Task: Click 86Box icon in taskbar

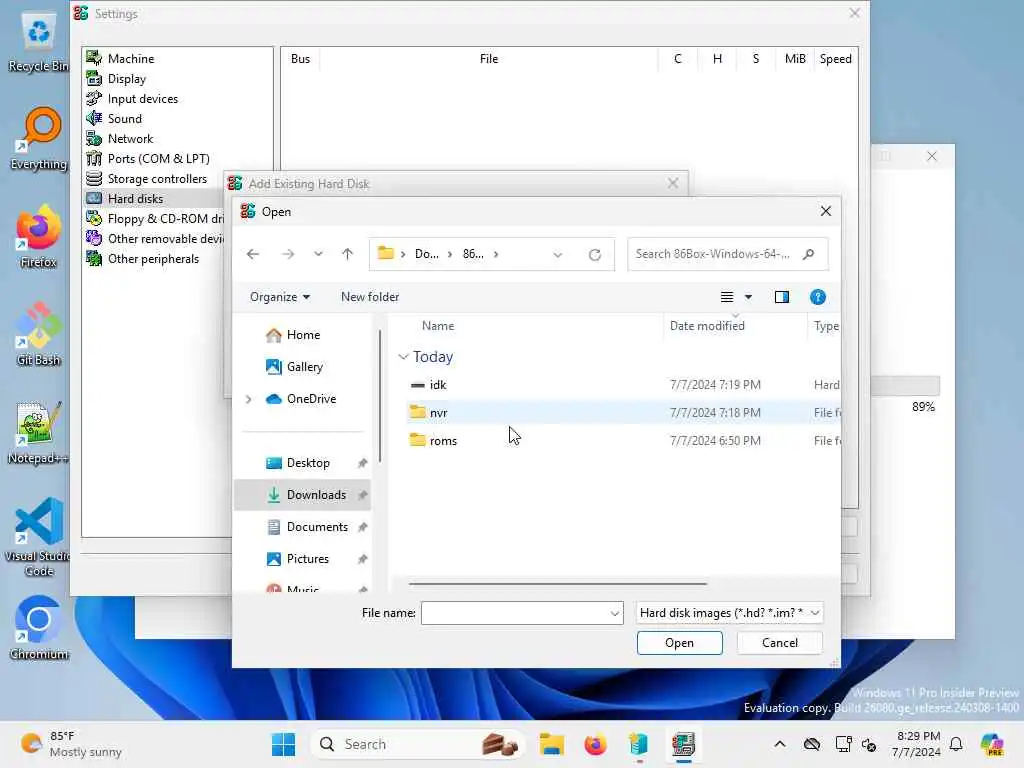Action: pos(683,744)
